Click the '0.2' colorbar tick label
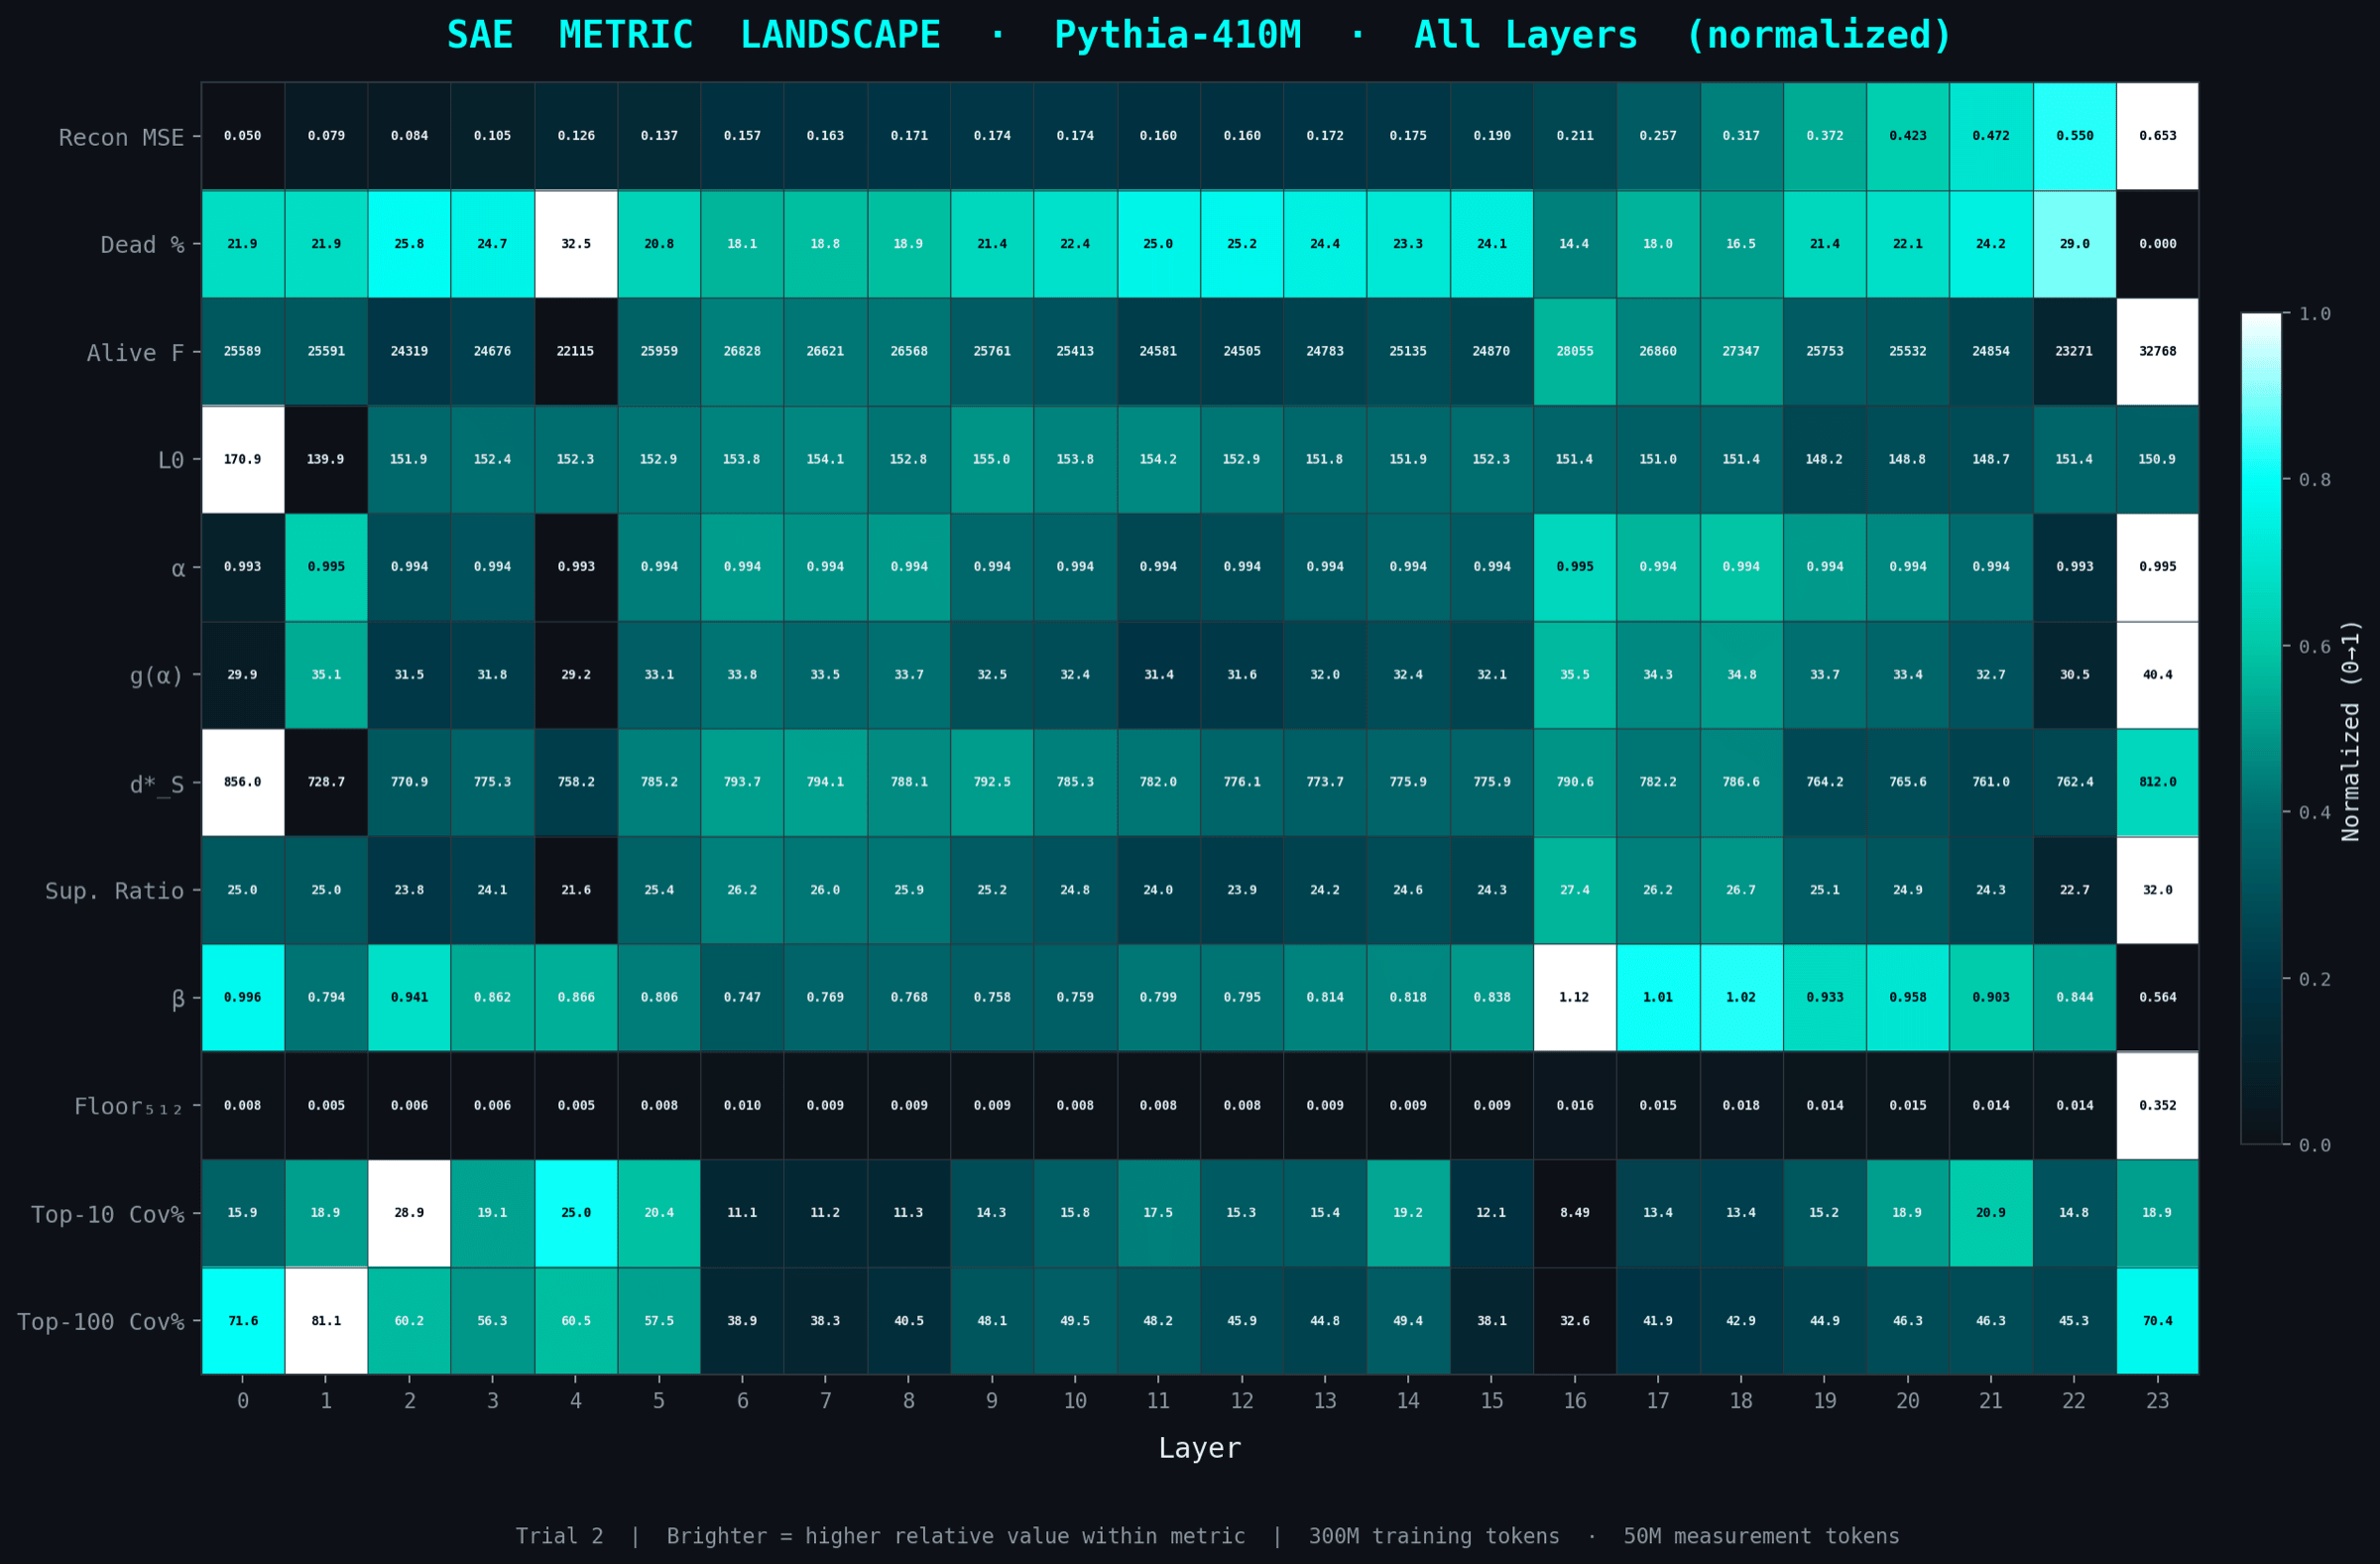This screenshot has height=1564, width=2380. coord(2314,979)
